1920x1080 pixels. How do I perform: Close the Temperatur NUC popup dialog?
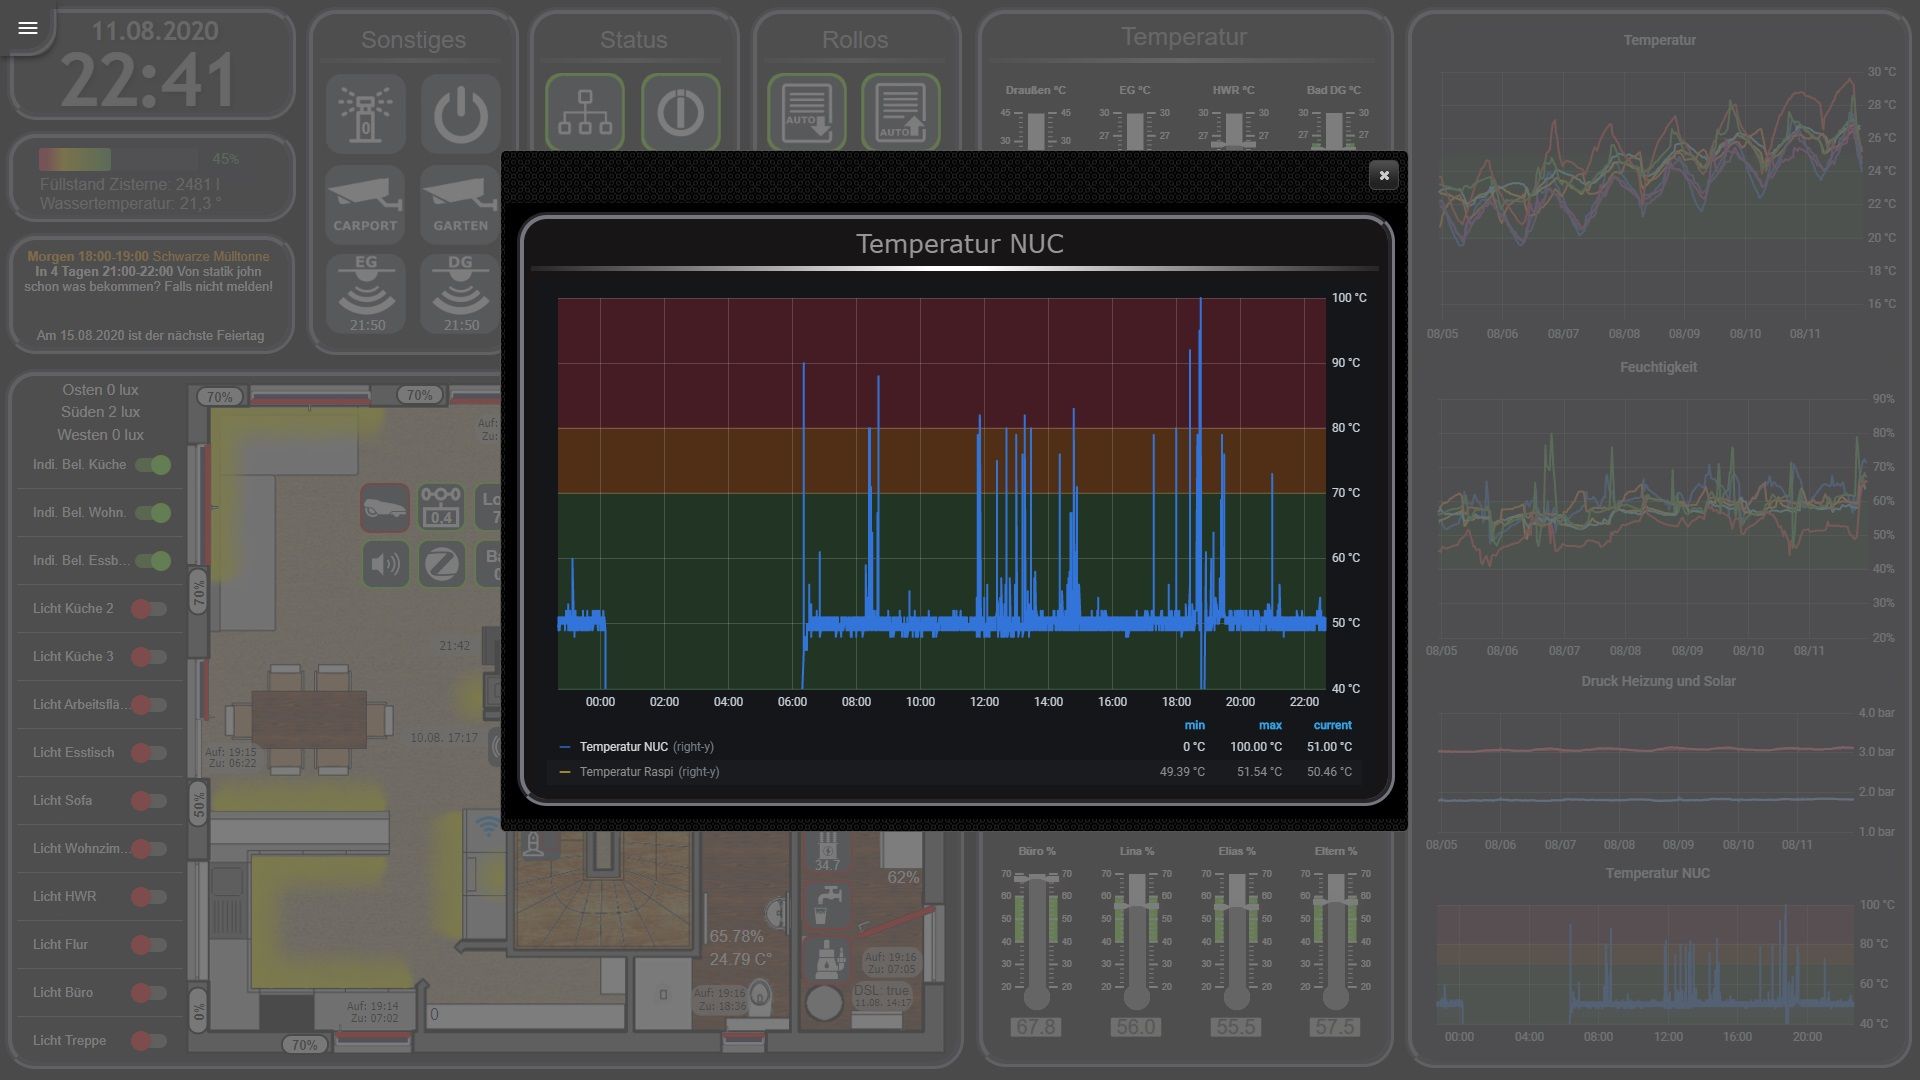pos(1384,175)
